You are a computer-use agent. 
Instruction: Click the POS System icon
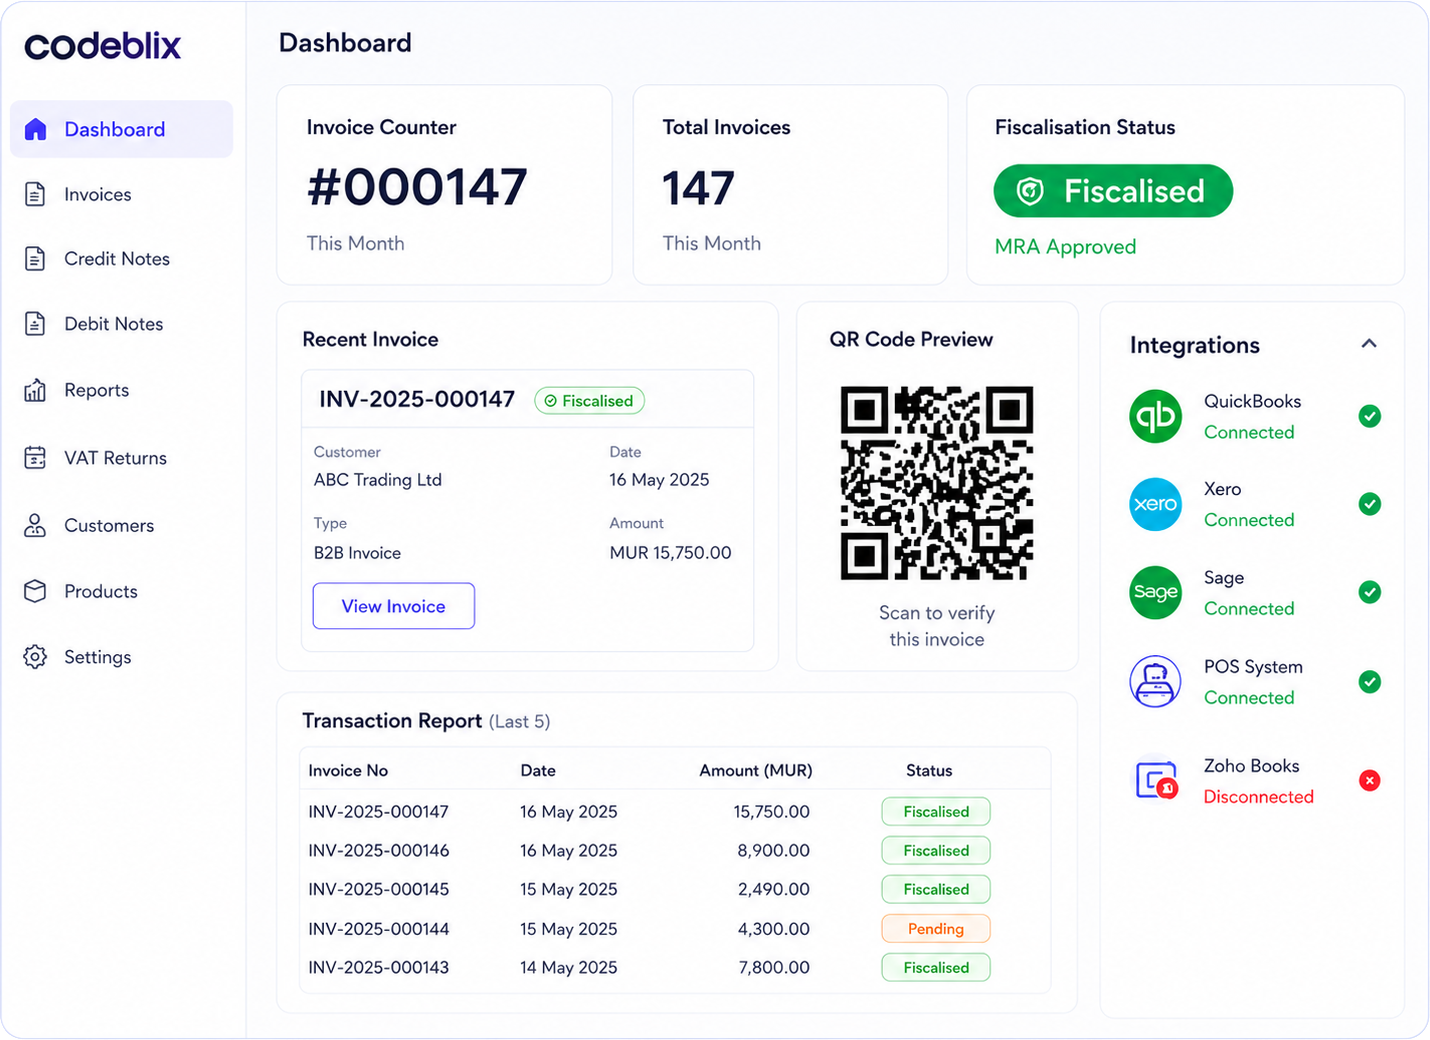(1155, 681)
